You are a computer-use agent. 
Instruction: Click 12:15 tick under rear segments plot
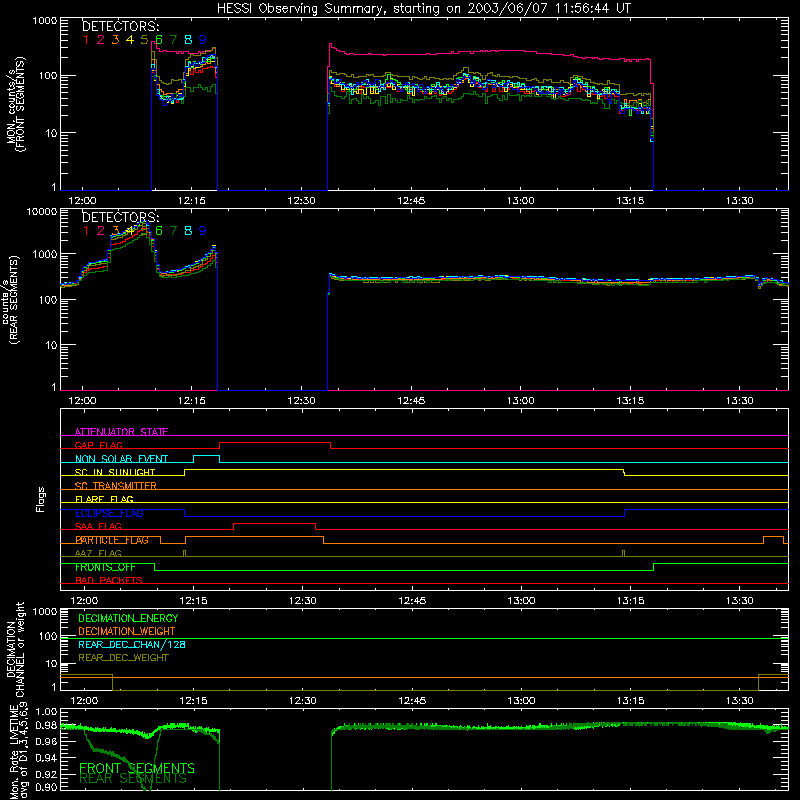click(x=192, y=401)
